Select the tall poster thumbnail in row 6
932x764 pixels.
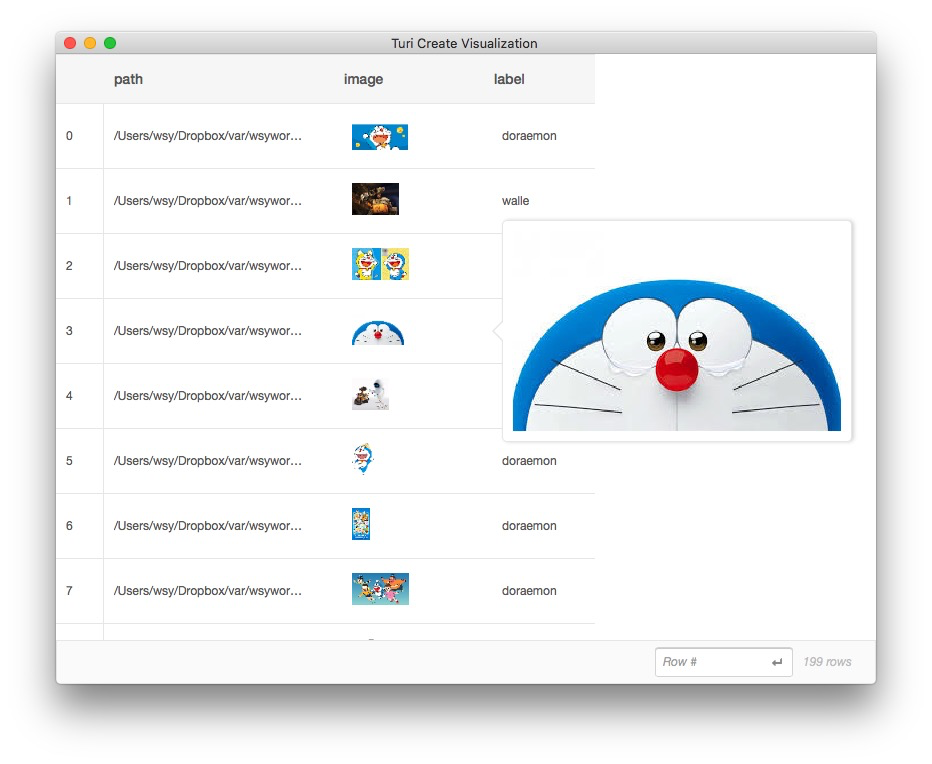tap(361, 524)
